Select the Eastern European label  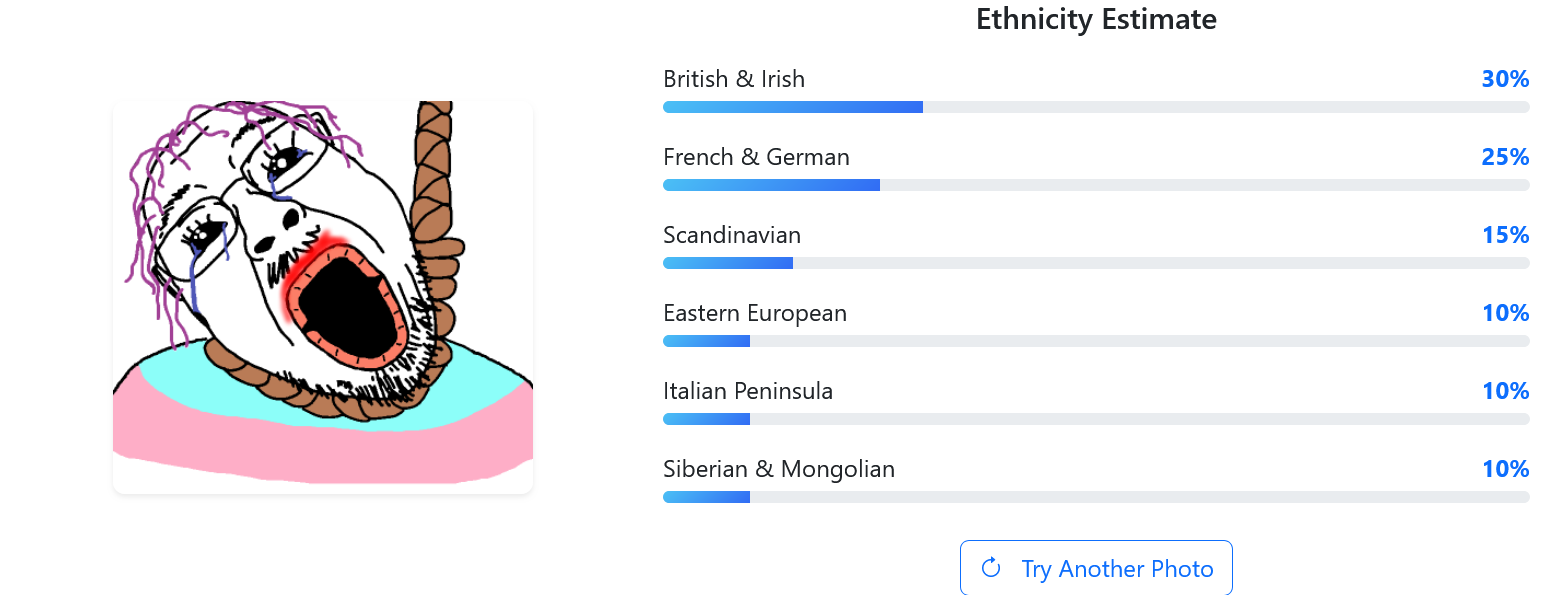(754, 313)
